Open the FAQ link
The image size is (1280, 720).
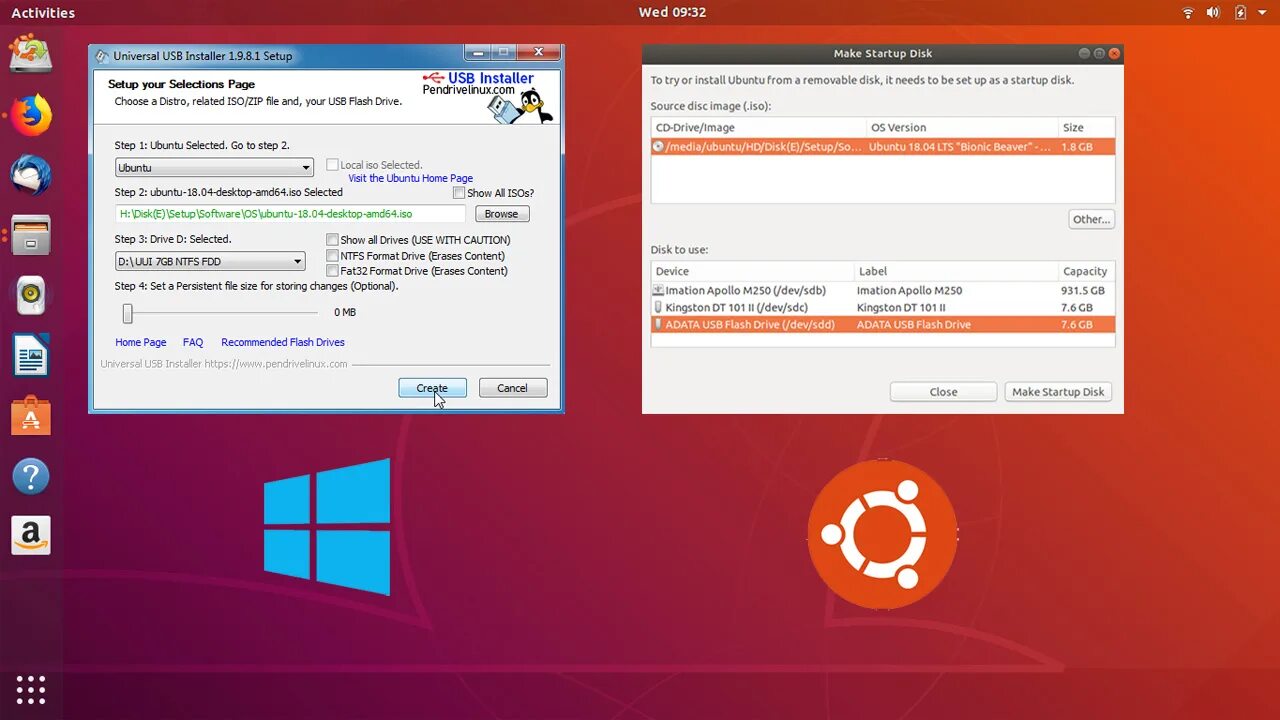click(193, 342)
